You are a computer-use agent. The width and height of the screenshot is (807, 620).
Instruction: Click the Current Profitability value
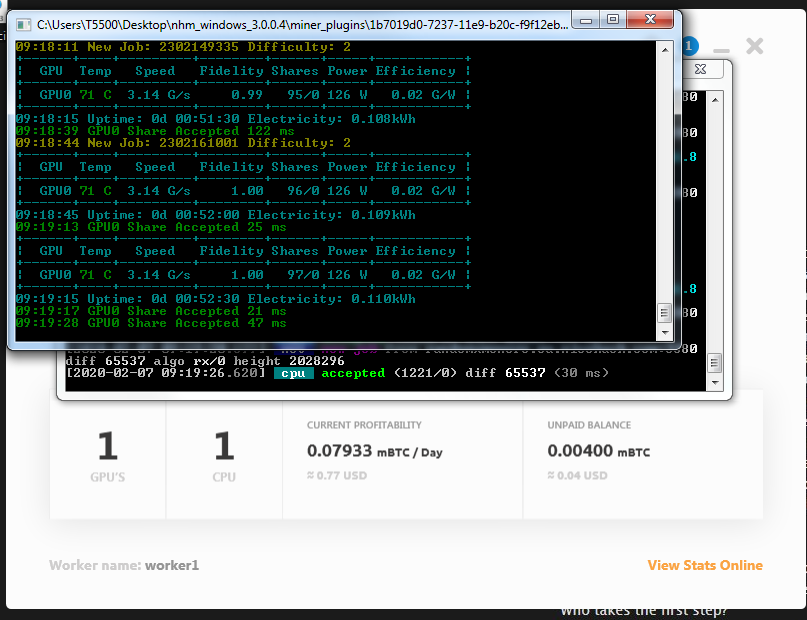pyautogui.click(x=374, y=452)
